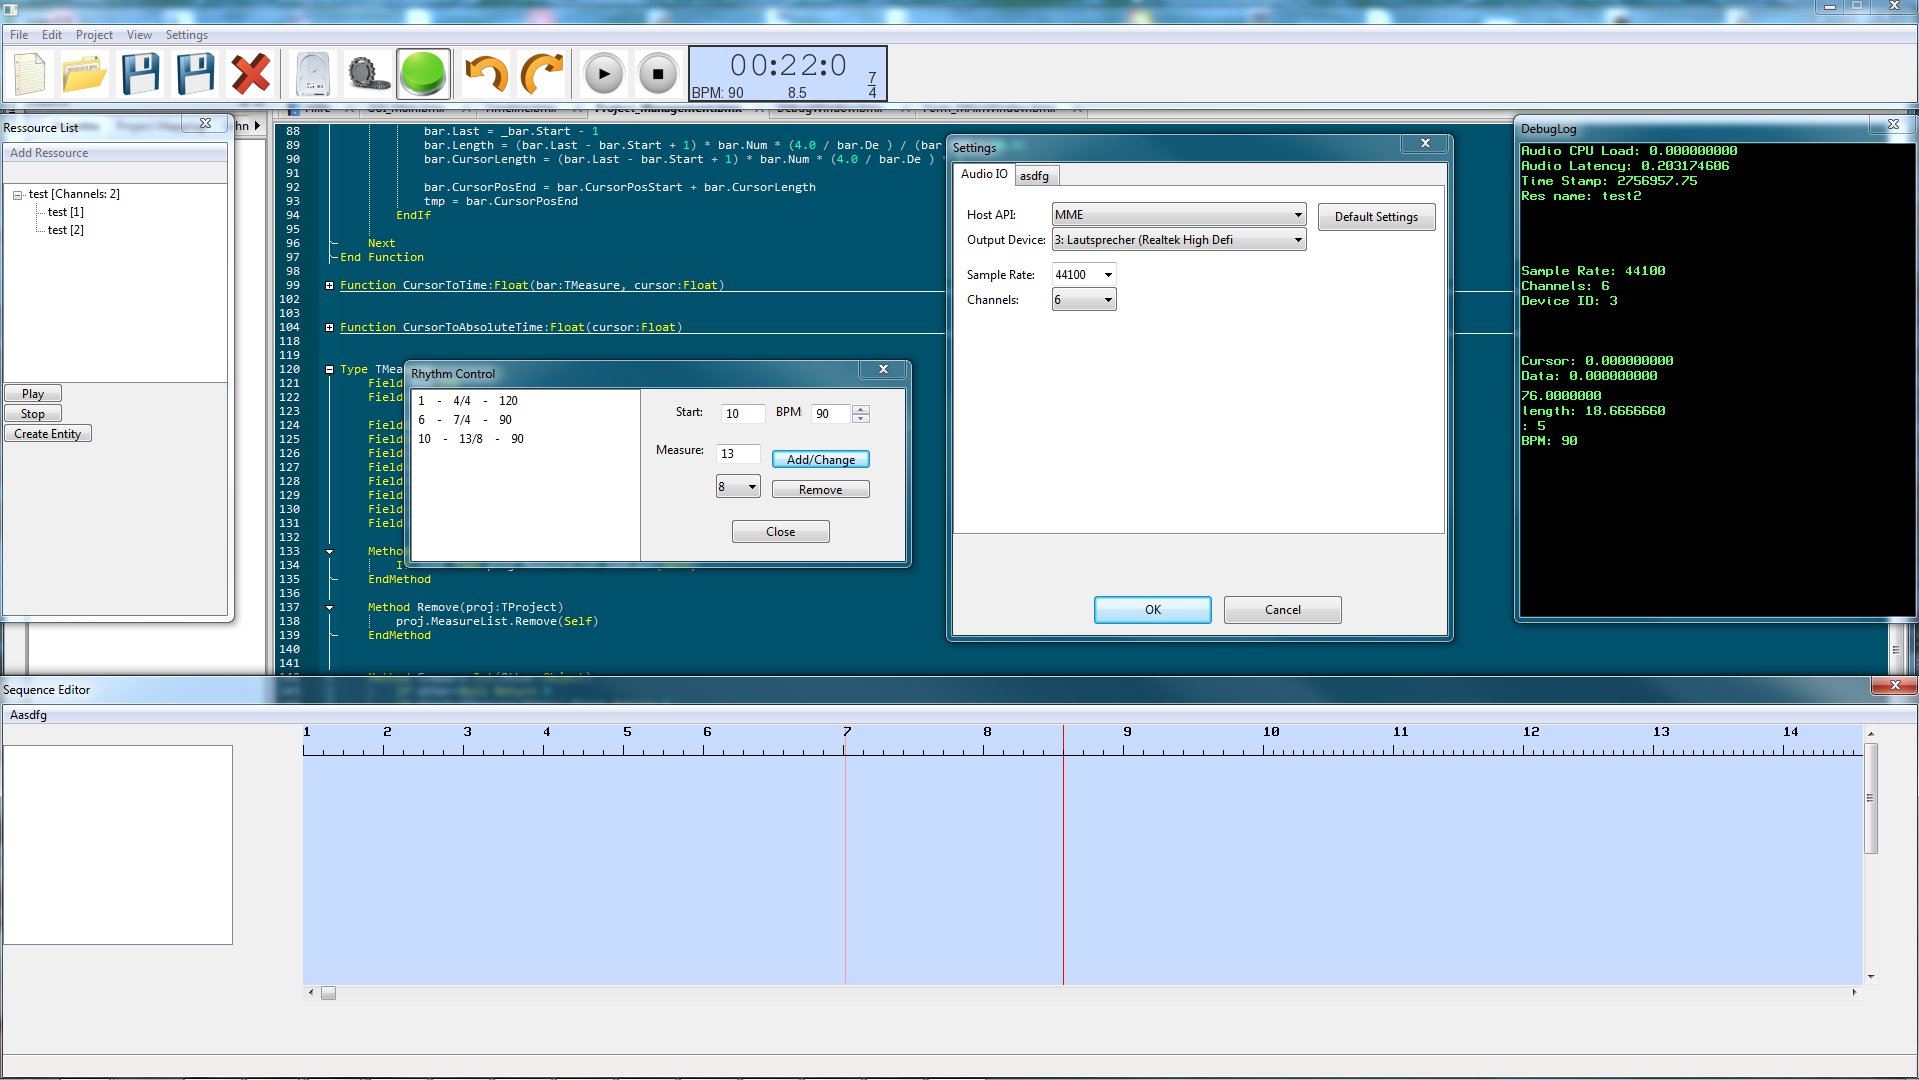Click the film reel gear icon
The width and height of the screenshot is (1919, 1080).
[x=368, y=74]
